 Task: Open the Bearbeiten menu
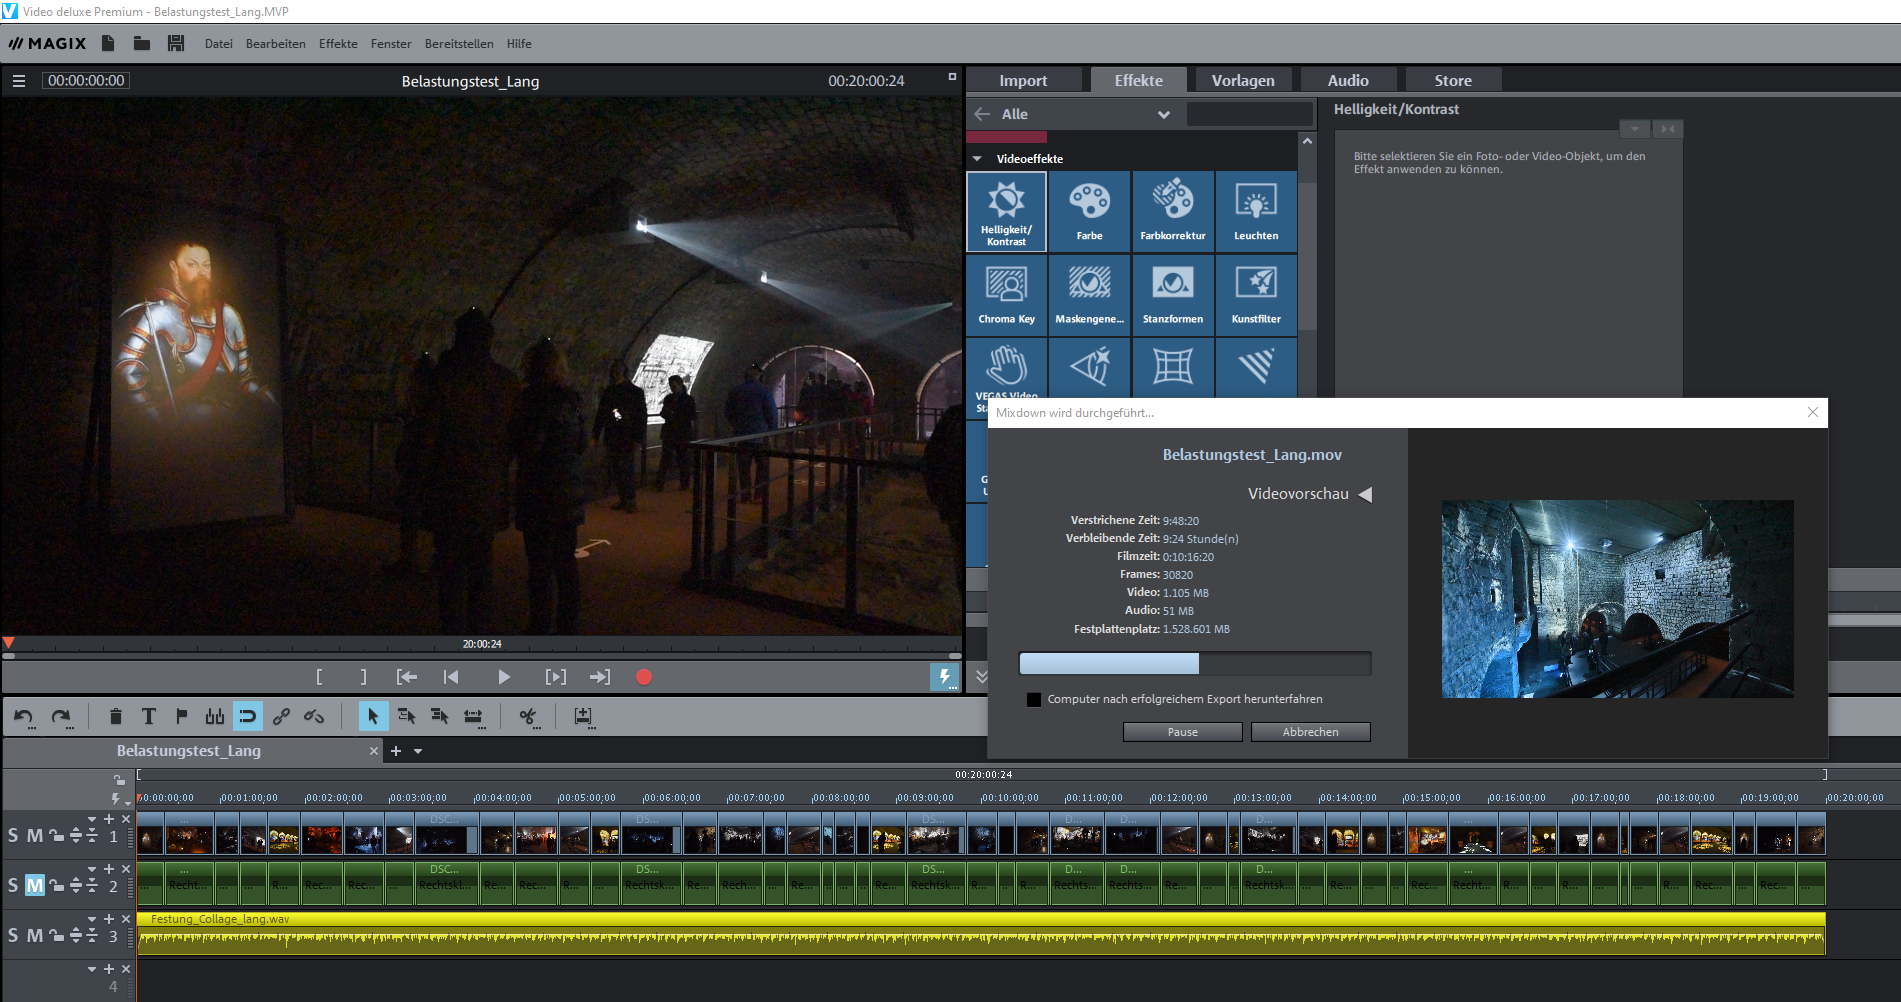275,44
